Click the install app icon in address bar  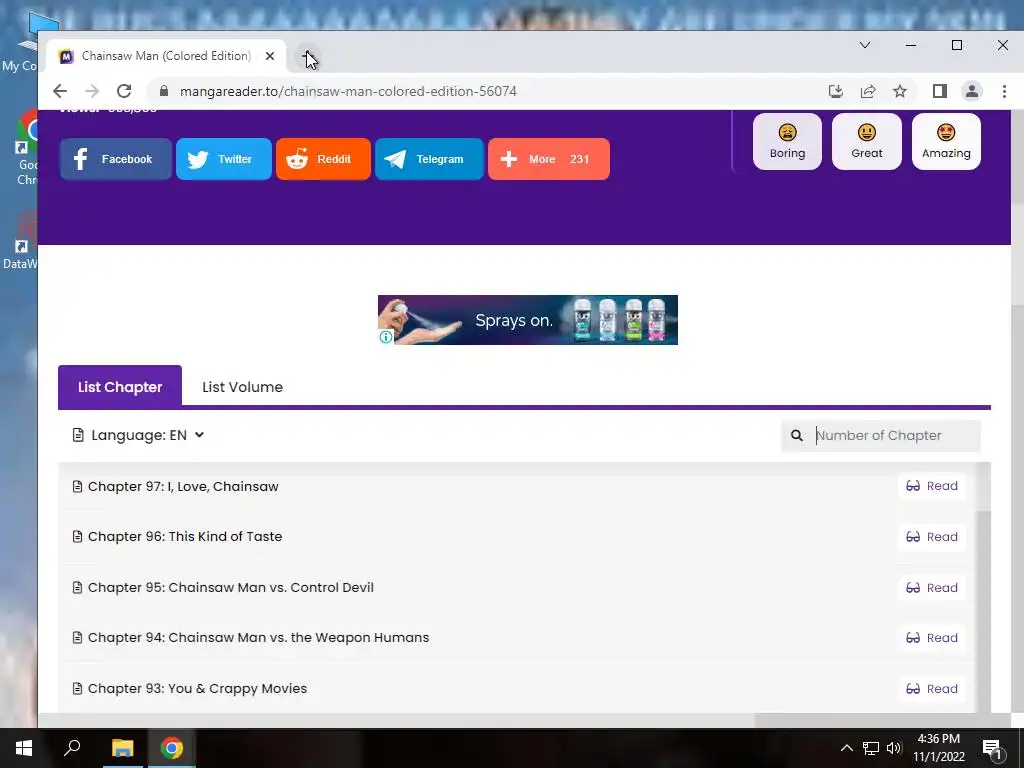[835, 91]
